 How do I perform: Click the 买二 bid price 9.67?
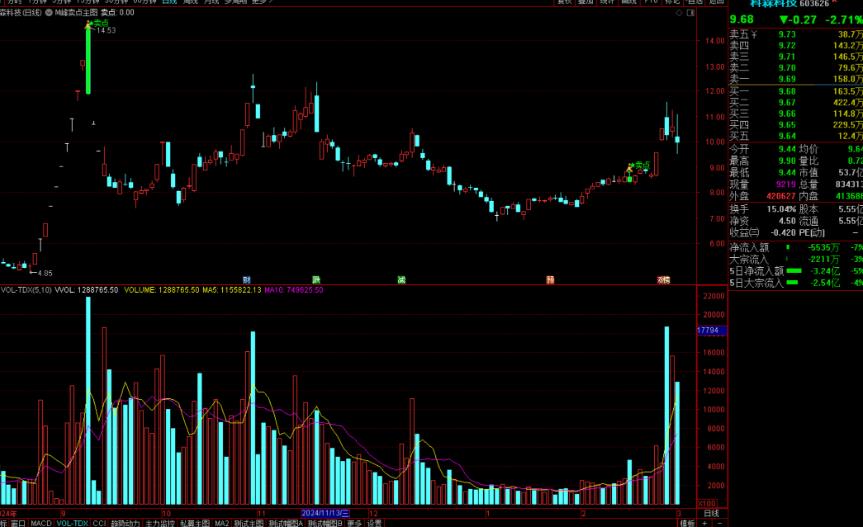point(787,102)
